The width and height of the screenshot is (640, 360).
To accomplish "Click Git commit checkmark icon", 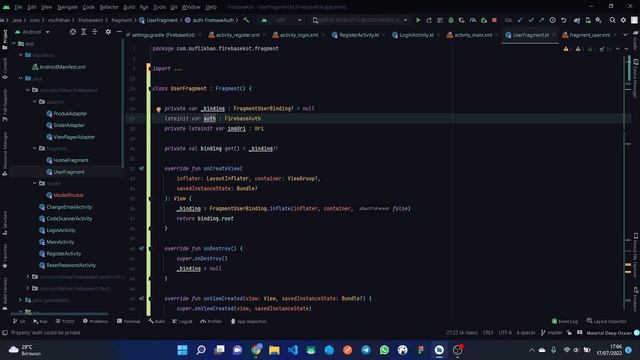I will pos(531,20).
